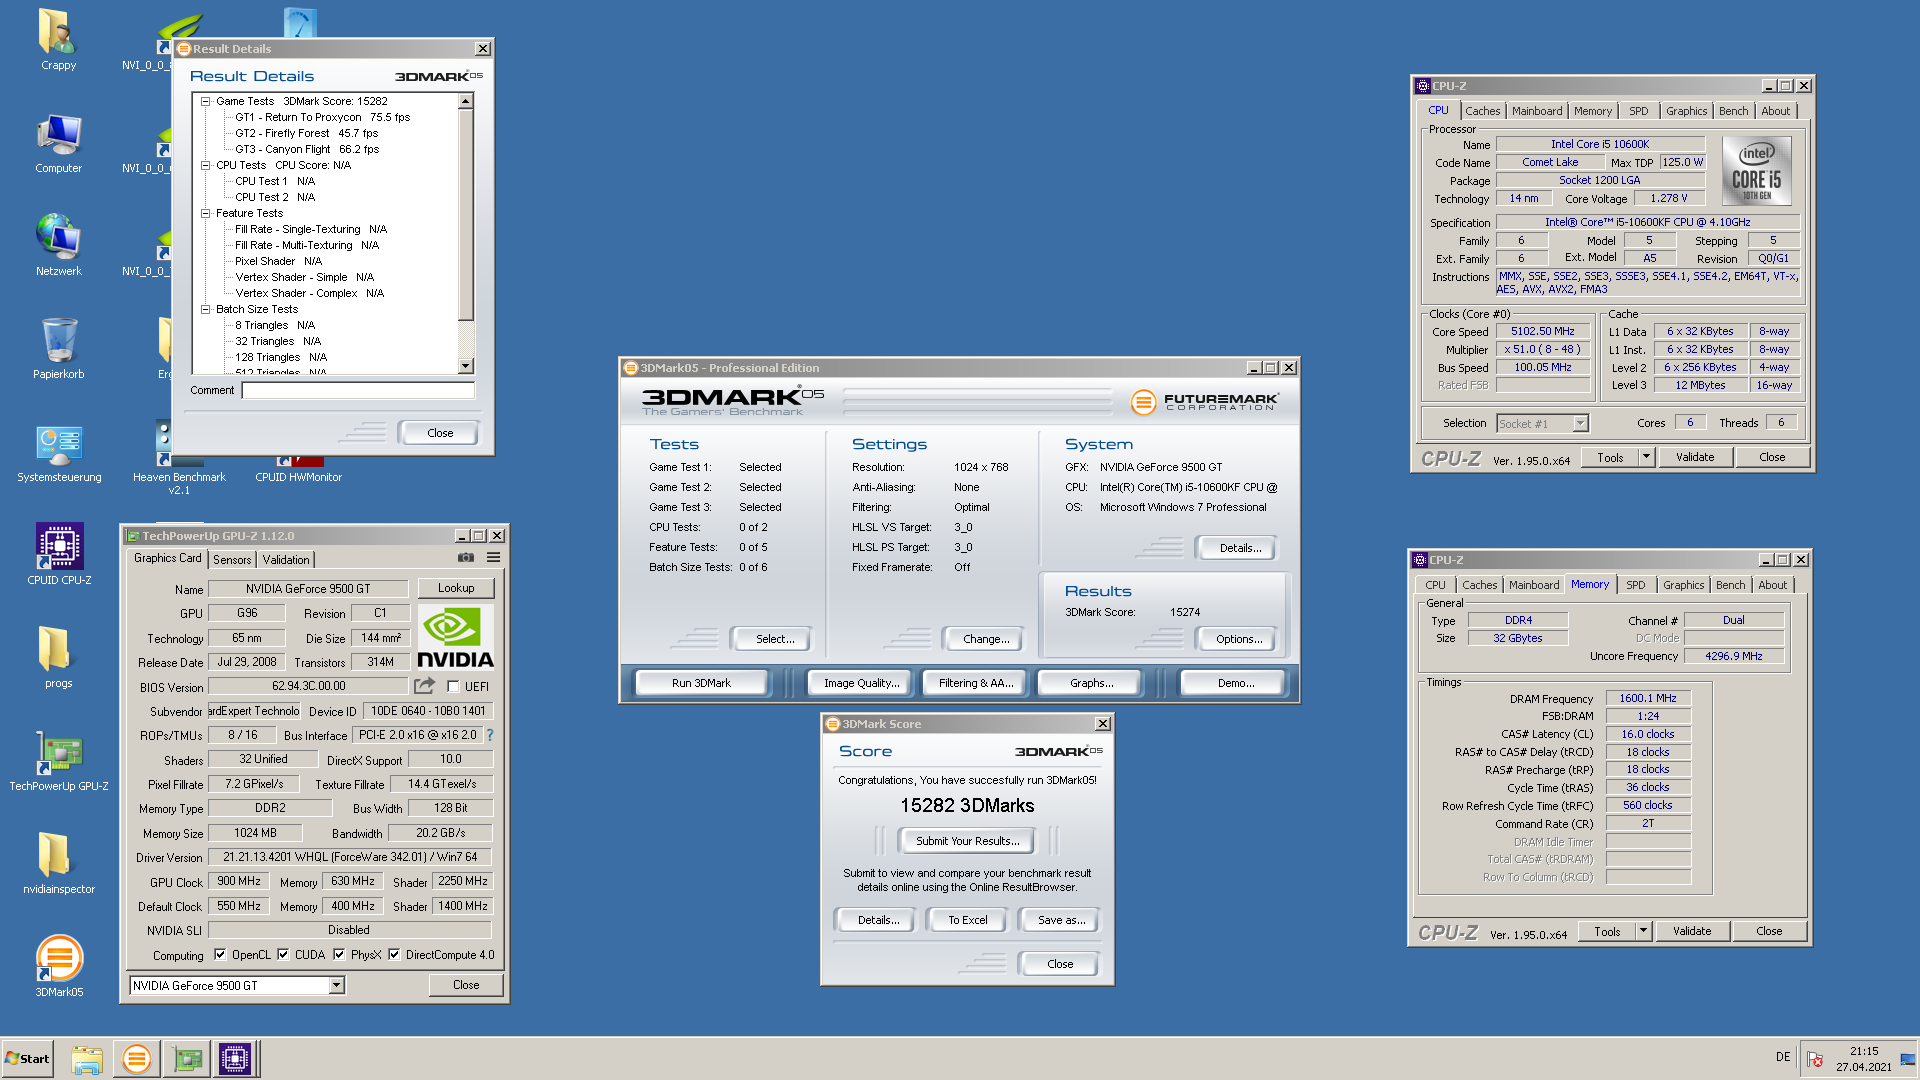Click the Futuremark Corporation logo
1920x1080 pixels.
(x=1205, y=402)
